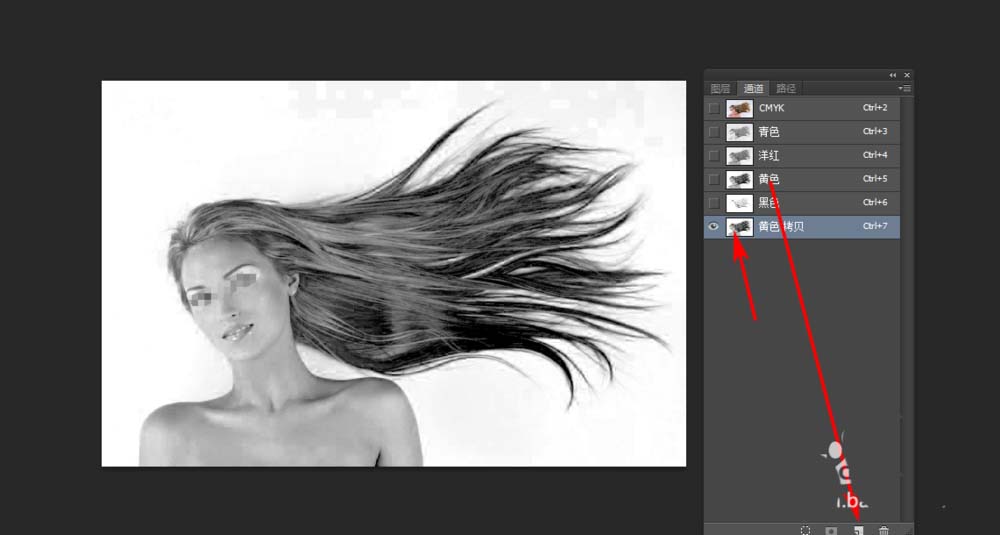Switch to the 图层 tab
Viewport: 1000px width, 535px height.
click(x=721, y=89)
